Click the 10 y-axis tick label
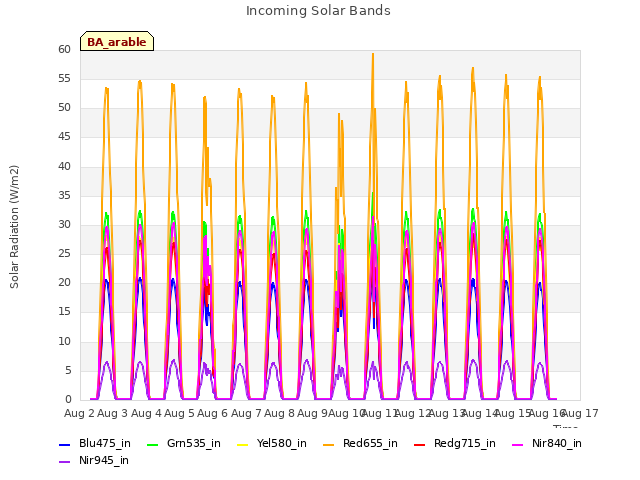 (x=64, y=341)
